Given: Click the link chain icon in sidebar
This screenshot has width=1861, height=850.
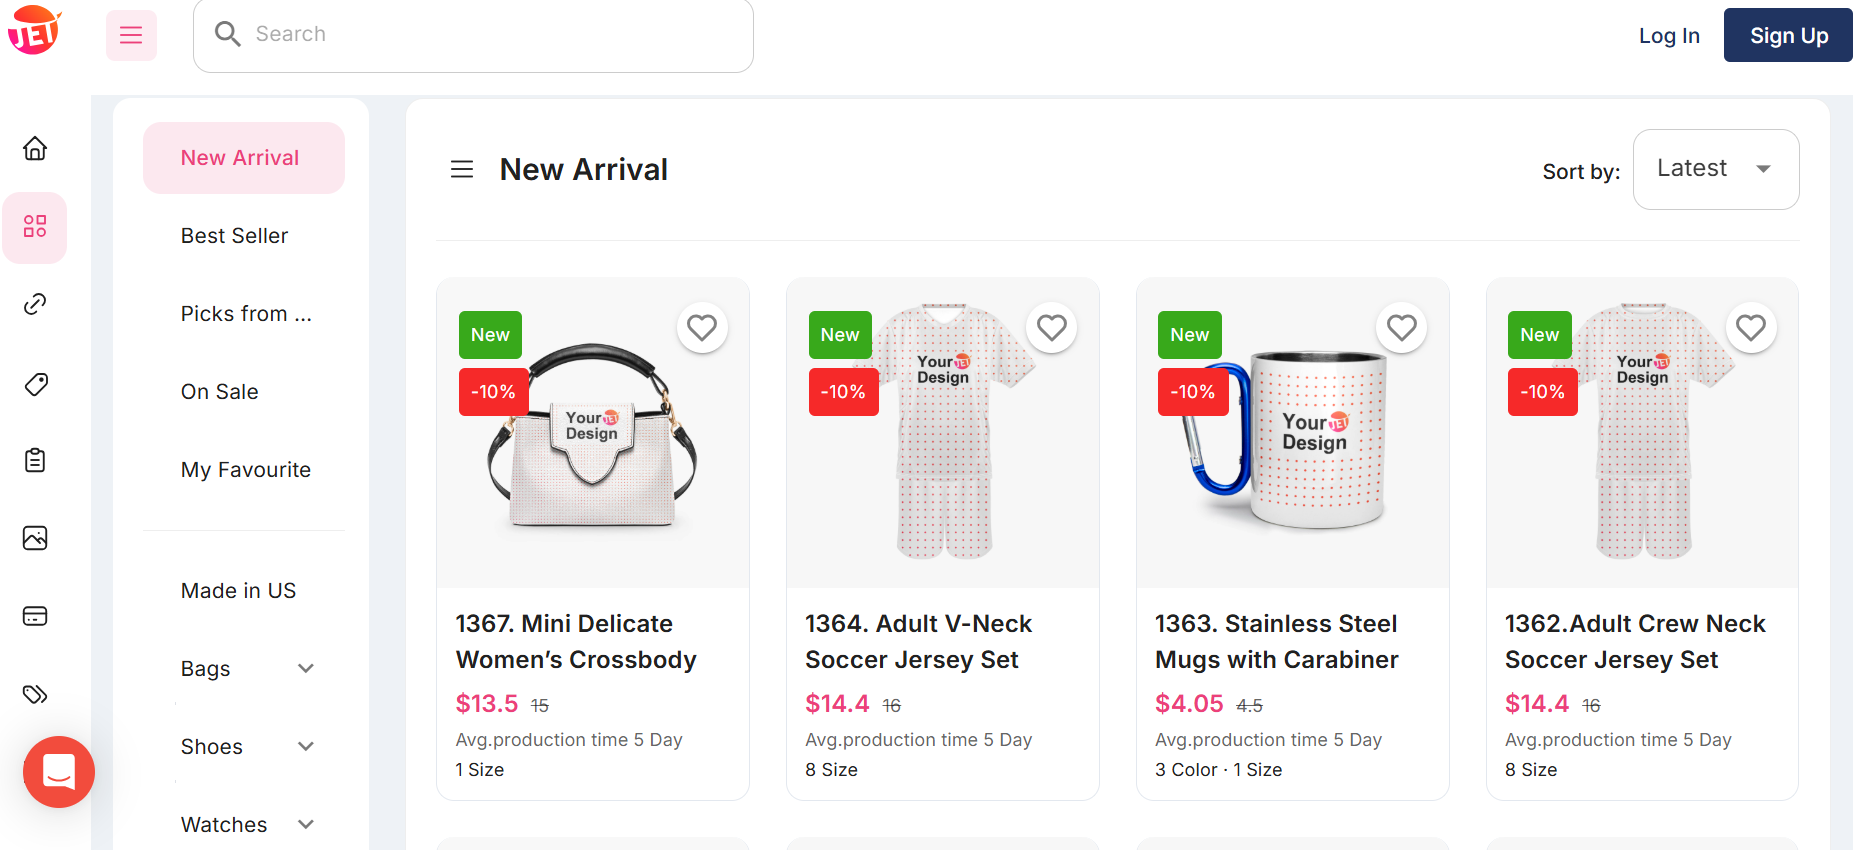Looking at the screenshot, I should pos(35,304).
